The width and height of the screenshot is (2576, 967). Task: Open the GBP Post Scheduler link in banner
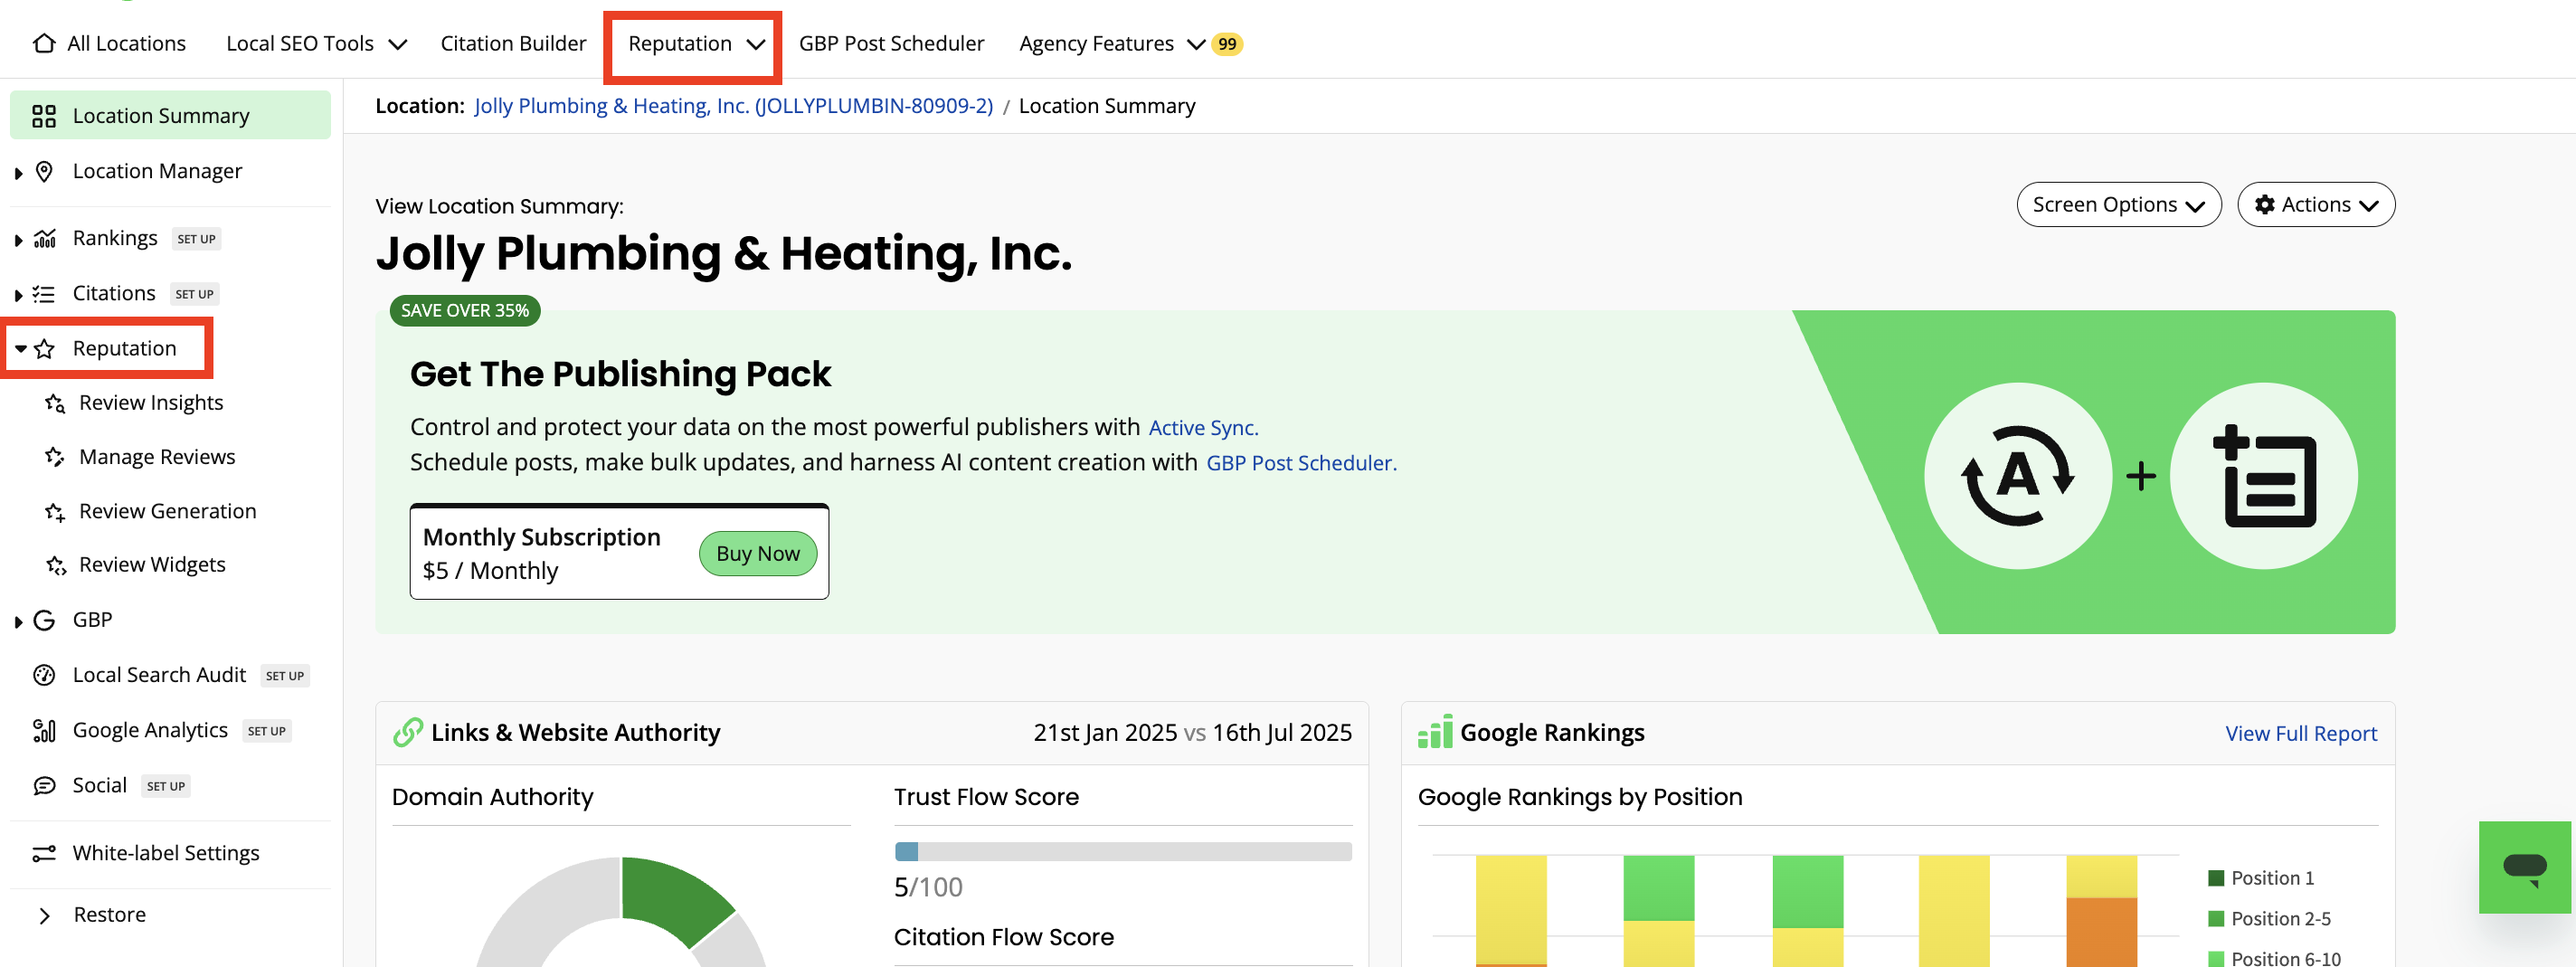pos(1301,462)
